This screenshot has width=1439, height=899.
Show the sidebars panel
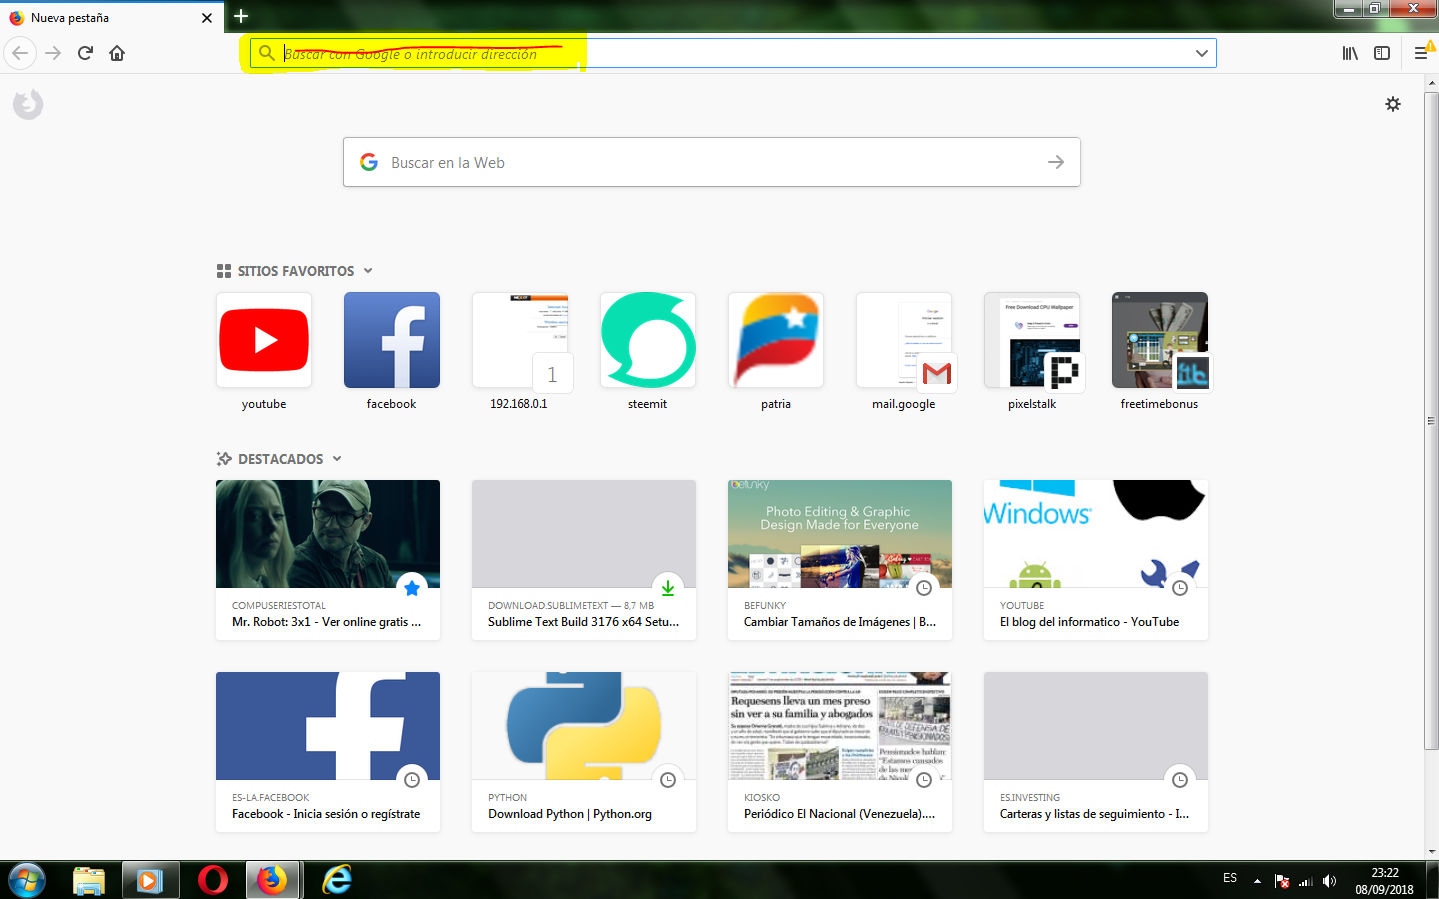pos(1382,53)
